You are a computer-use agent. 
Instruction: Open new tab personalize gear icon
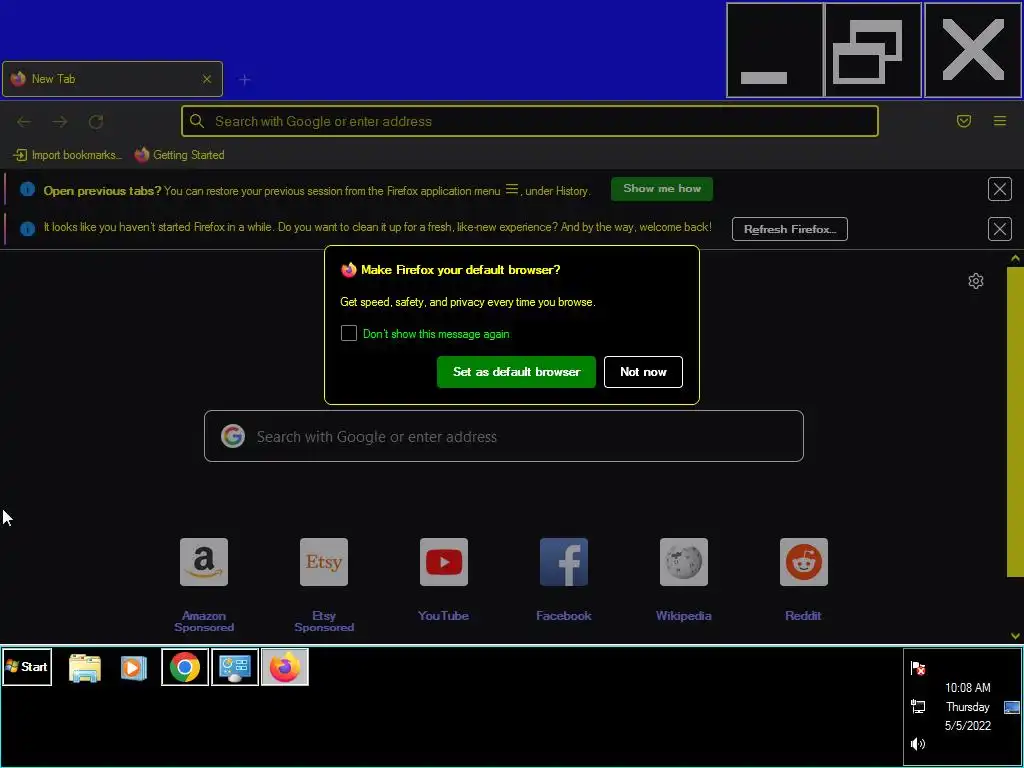(x=976, y=281)
